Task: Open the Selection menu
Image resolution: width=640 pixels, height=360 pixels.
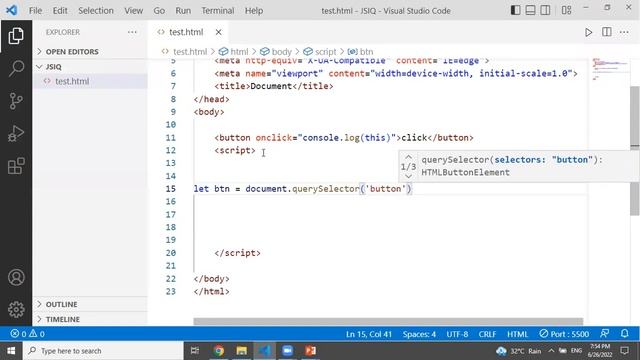Action: (96, 11)
